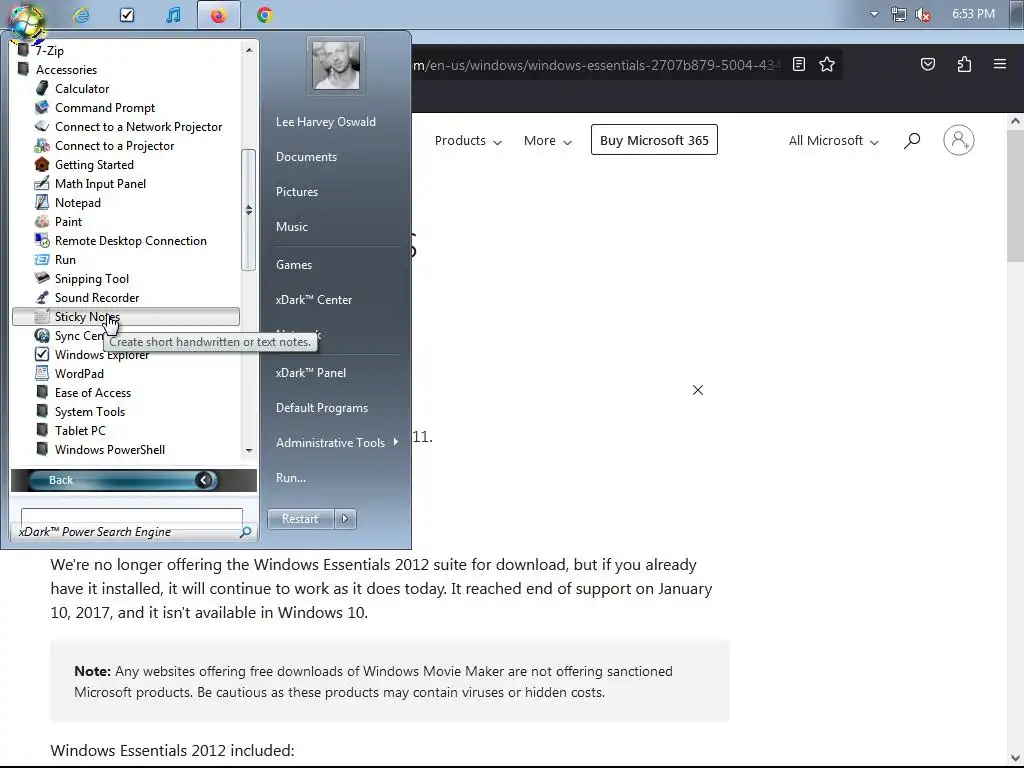This screenshot has width=1024, height=768.
Task: Bookmark this page with the star icon
Action: [827, 64]
